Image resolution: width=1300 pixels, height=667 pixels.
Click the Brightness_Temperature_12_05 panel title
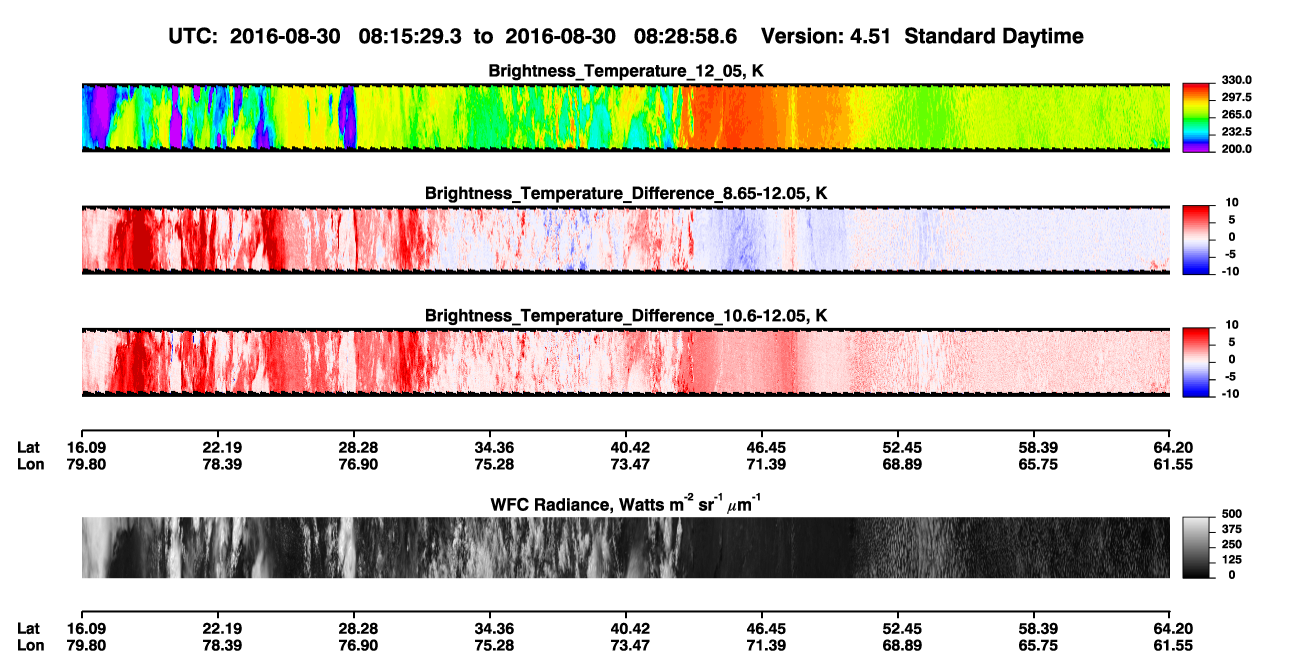[x=626, y=71]
